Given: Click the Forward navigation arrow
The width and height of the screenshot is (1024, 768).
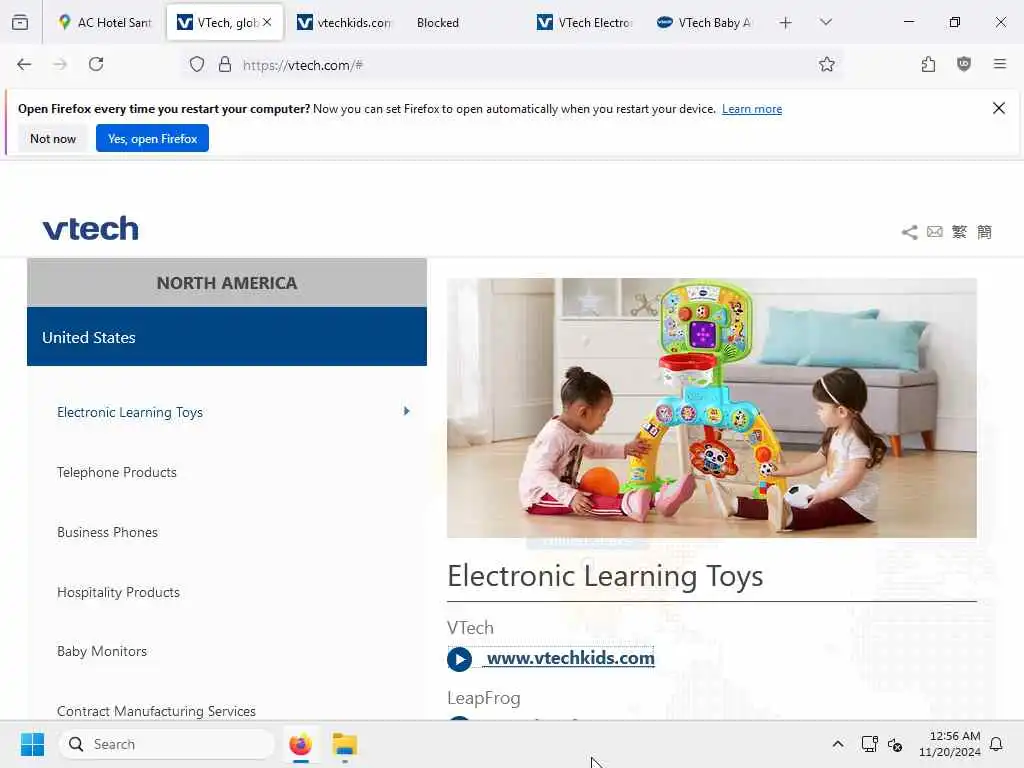Looking at the screenshot, I should click(60, 64).
